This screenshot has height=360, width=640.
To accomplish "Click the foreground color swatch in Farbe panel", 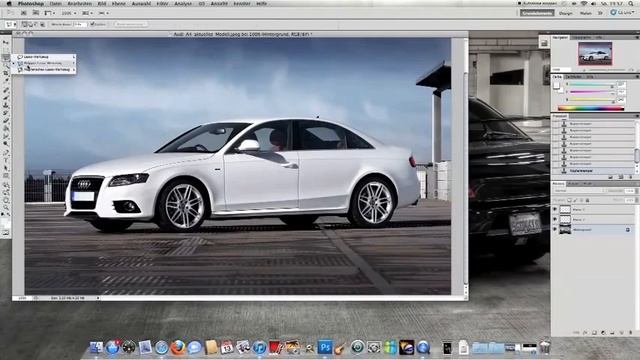I will [x=556, y=85].
